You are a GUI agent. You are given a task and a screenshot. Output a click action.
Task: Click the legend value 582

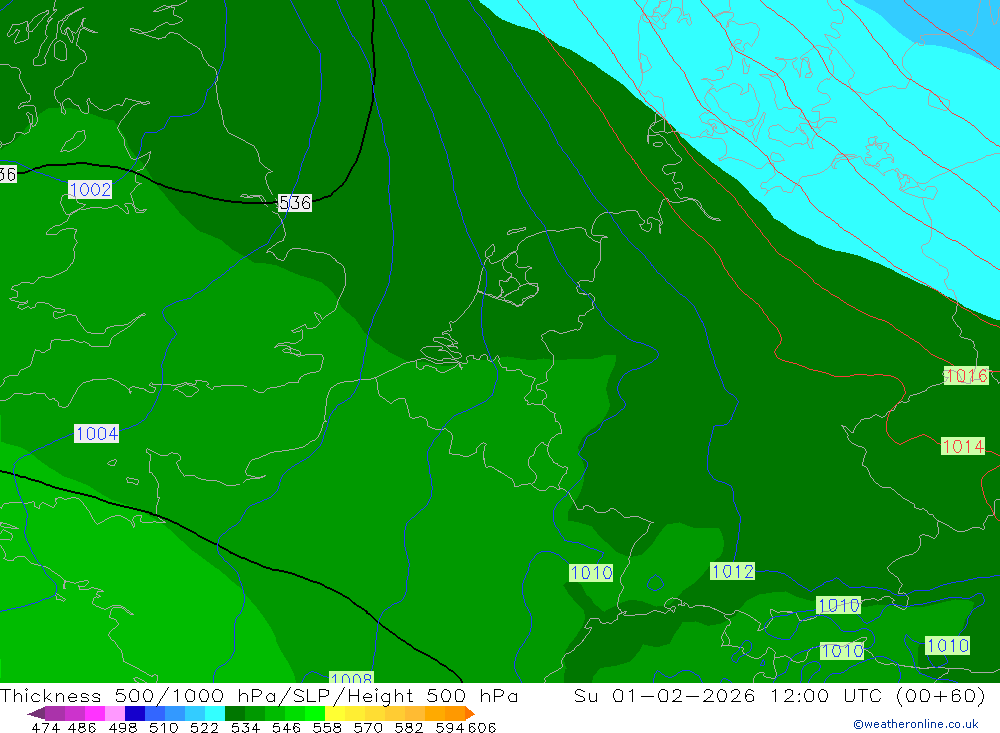click(409, 727)
